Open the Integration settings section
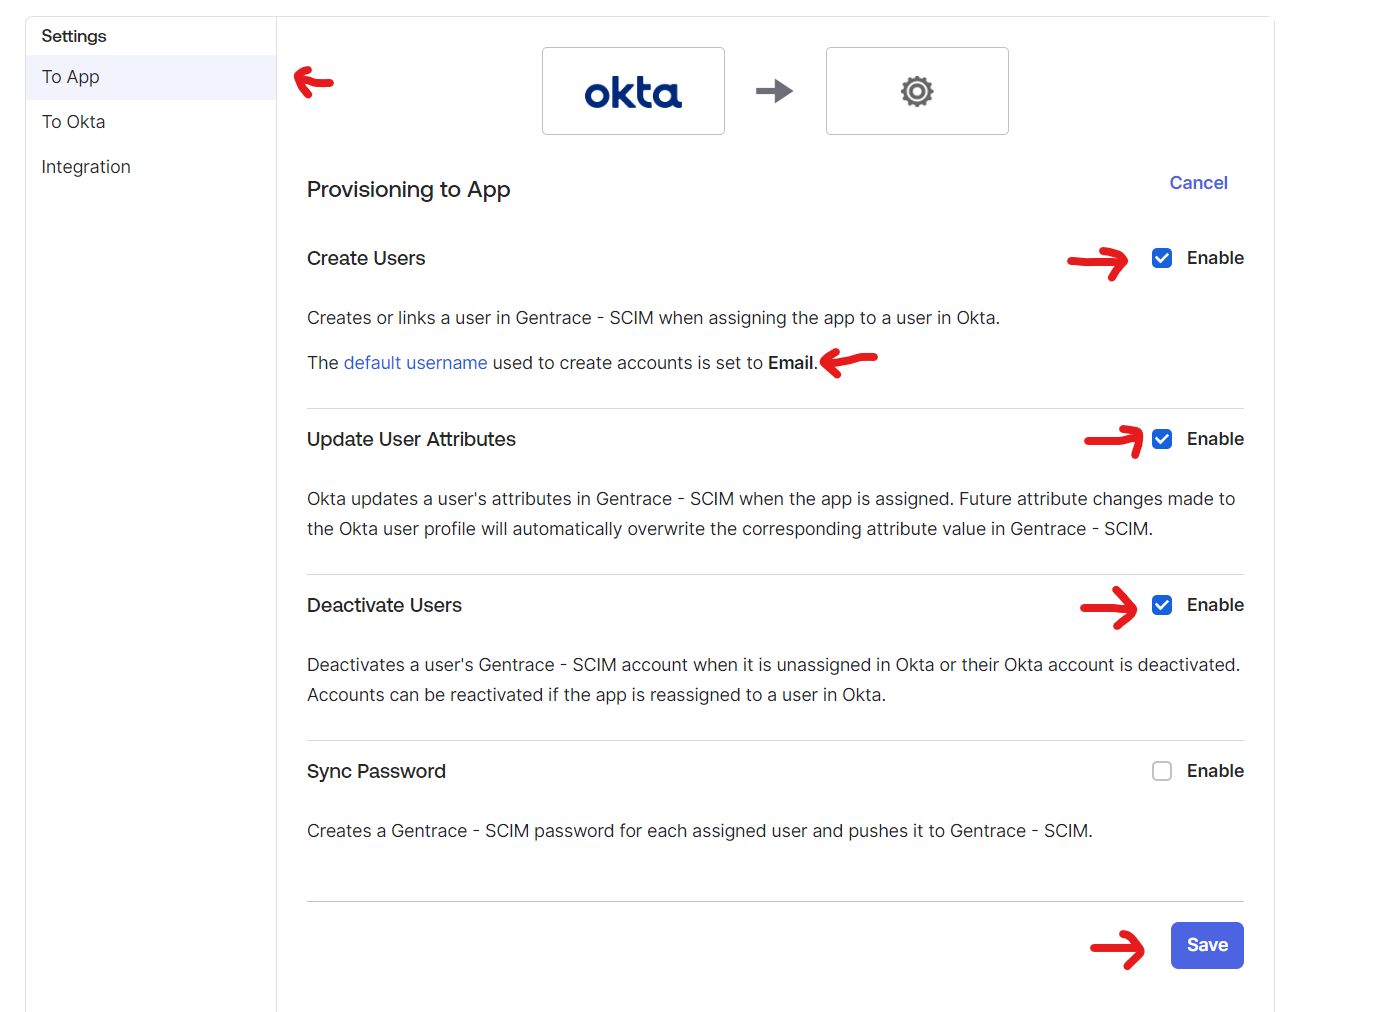Viewport: 1380px width, 1012px height. (x=86, y=166)
